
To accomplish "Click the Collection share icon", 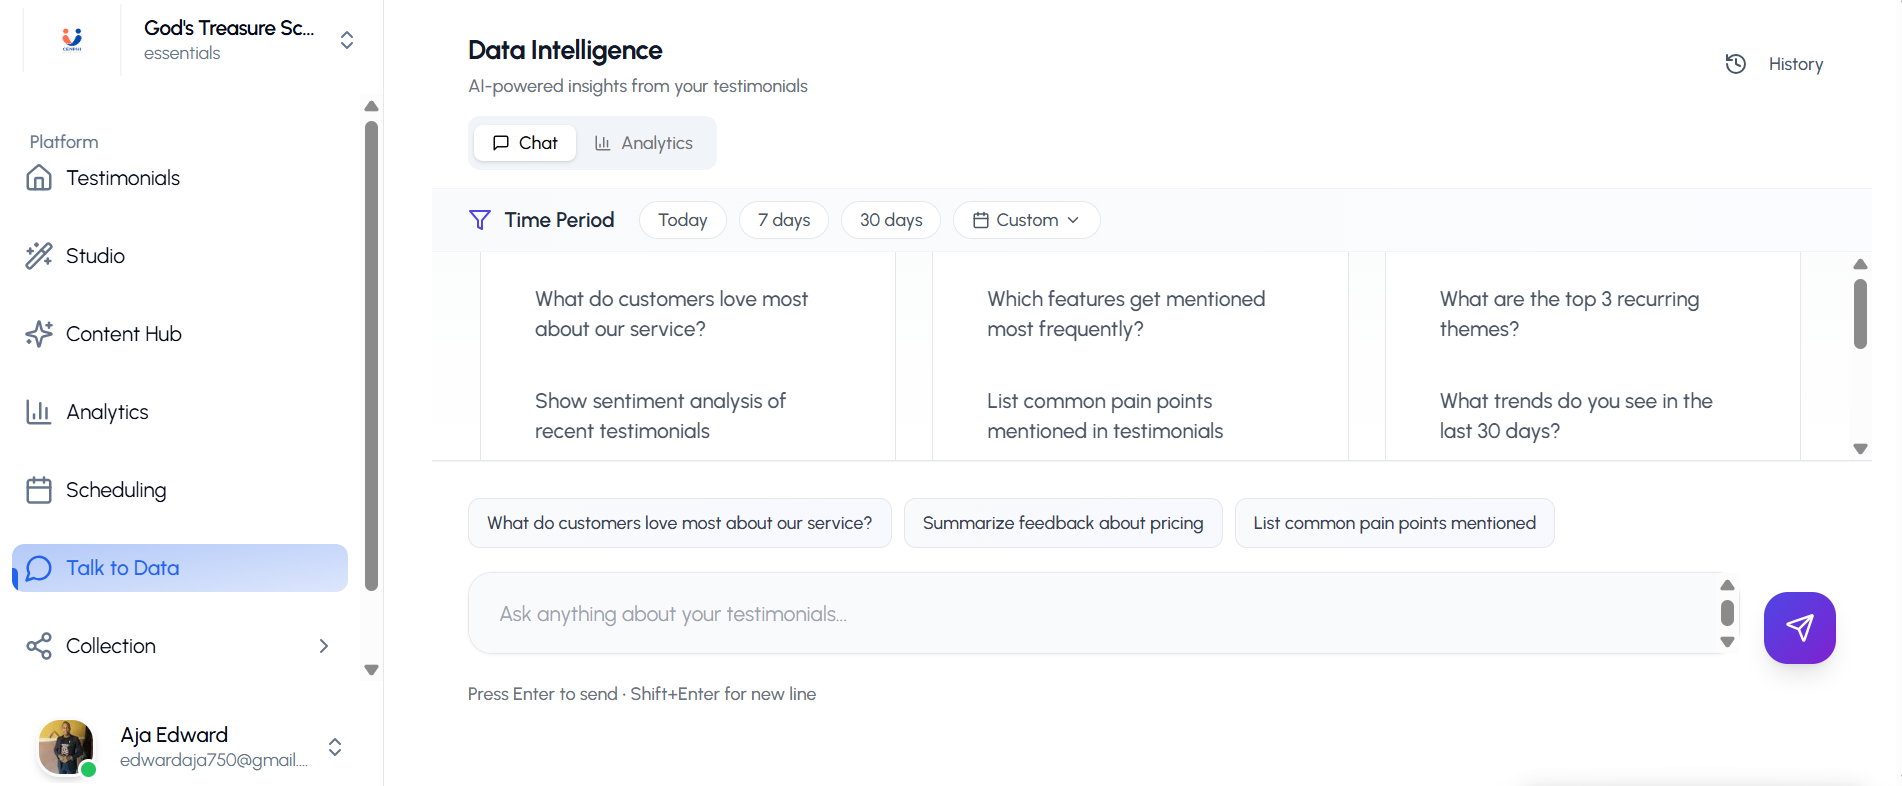I will click(39, 646).
